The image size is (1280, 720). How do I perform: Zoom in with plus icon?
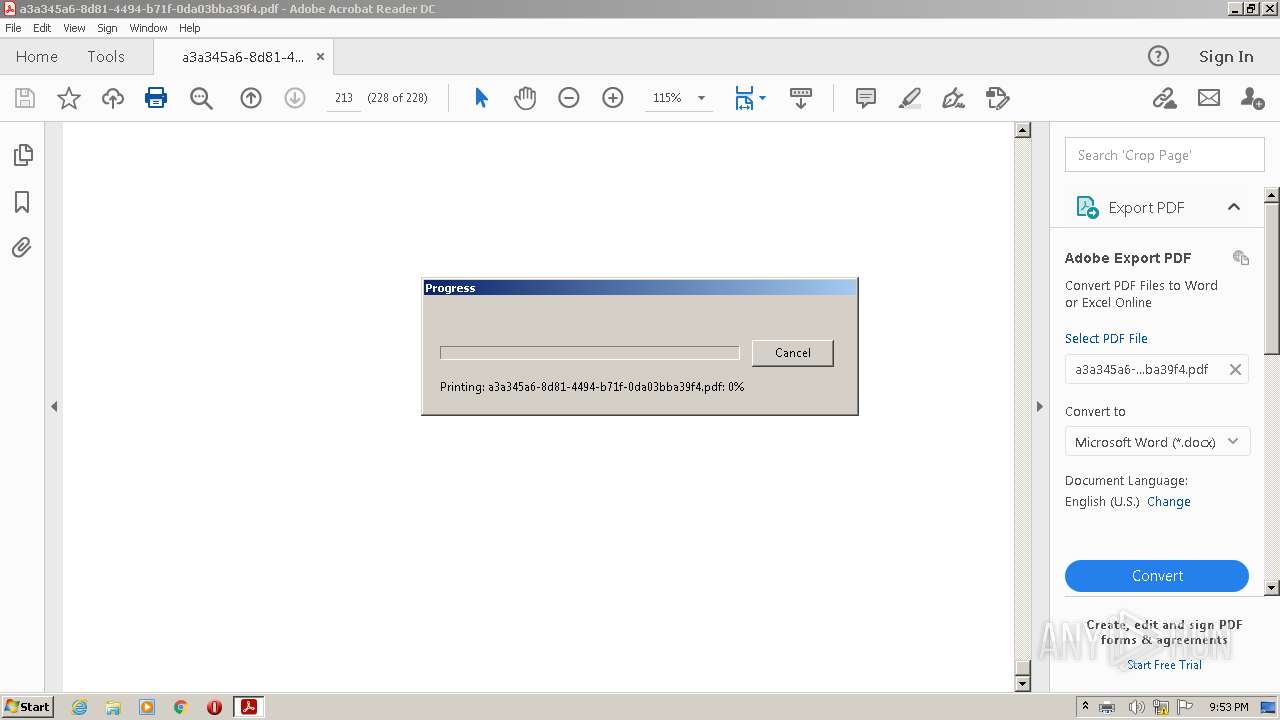pyautogui.click(x=613, y=98)
